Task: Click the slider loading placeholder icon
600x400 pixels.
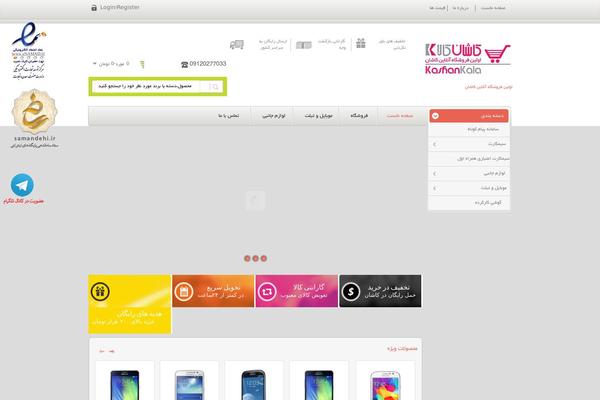Action: tap(255, 200)
